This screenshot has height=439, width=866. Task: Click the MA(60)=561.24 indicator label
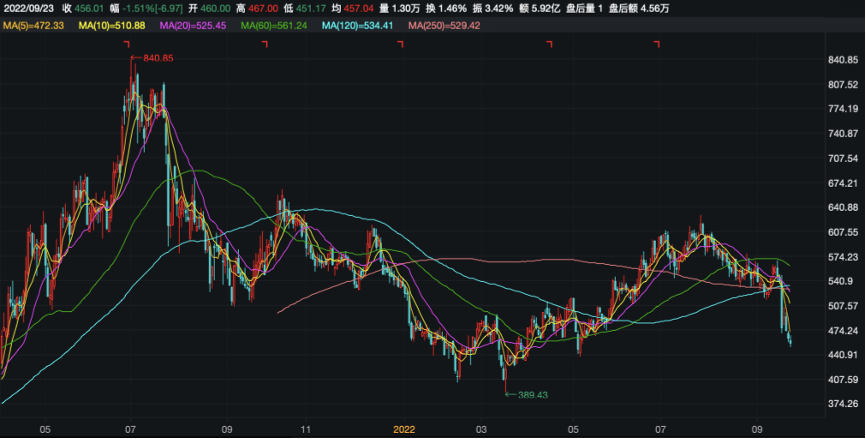point(274,25)
